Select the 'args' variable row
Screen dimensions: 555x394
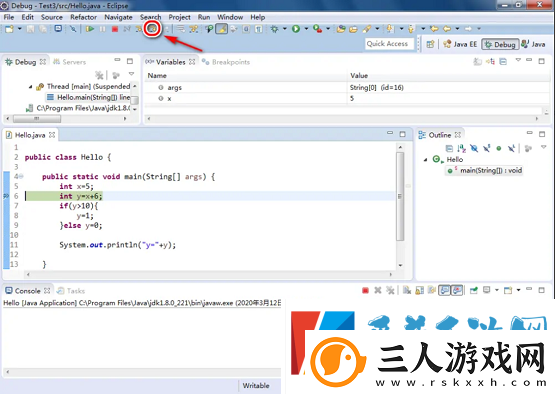[347, 87]
